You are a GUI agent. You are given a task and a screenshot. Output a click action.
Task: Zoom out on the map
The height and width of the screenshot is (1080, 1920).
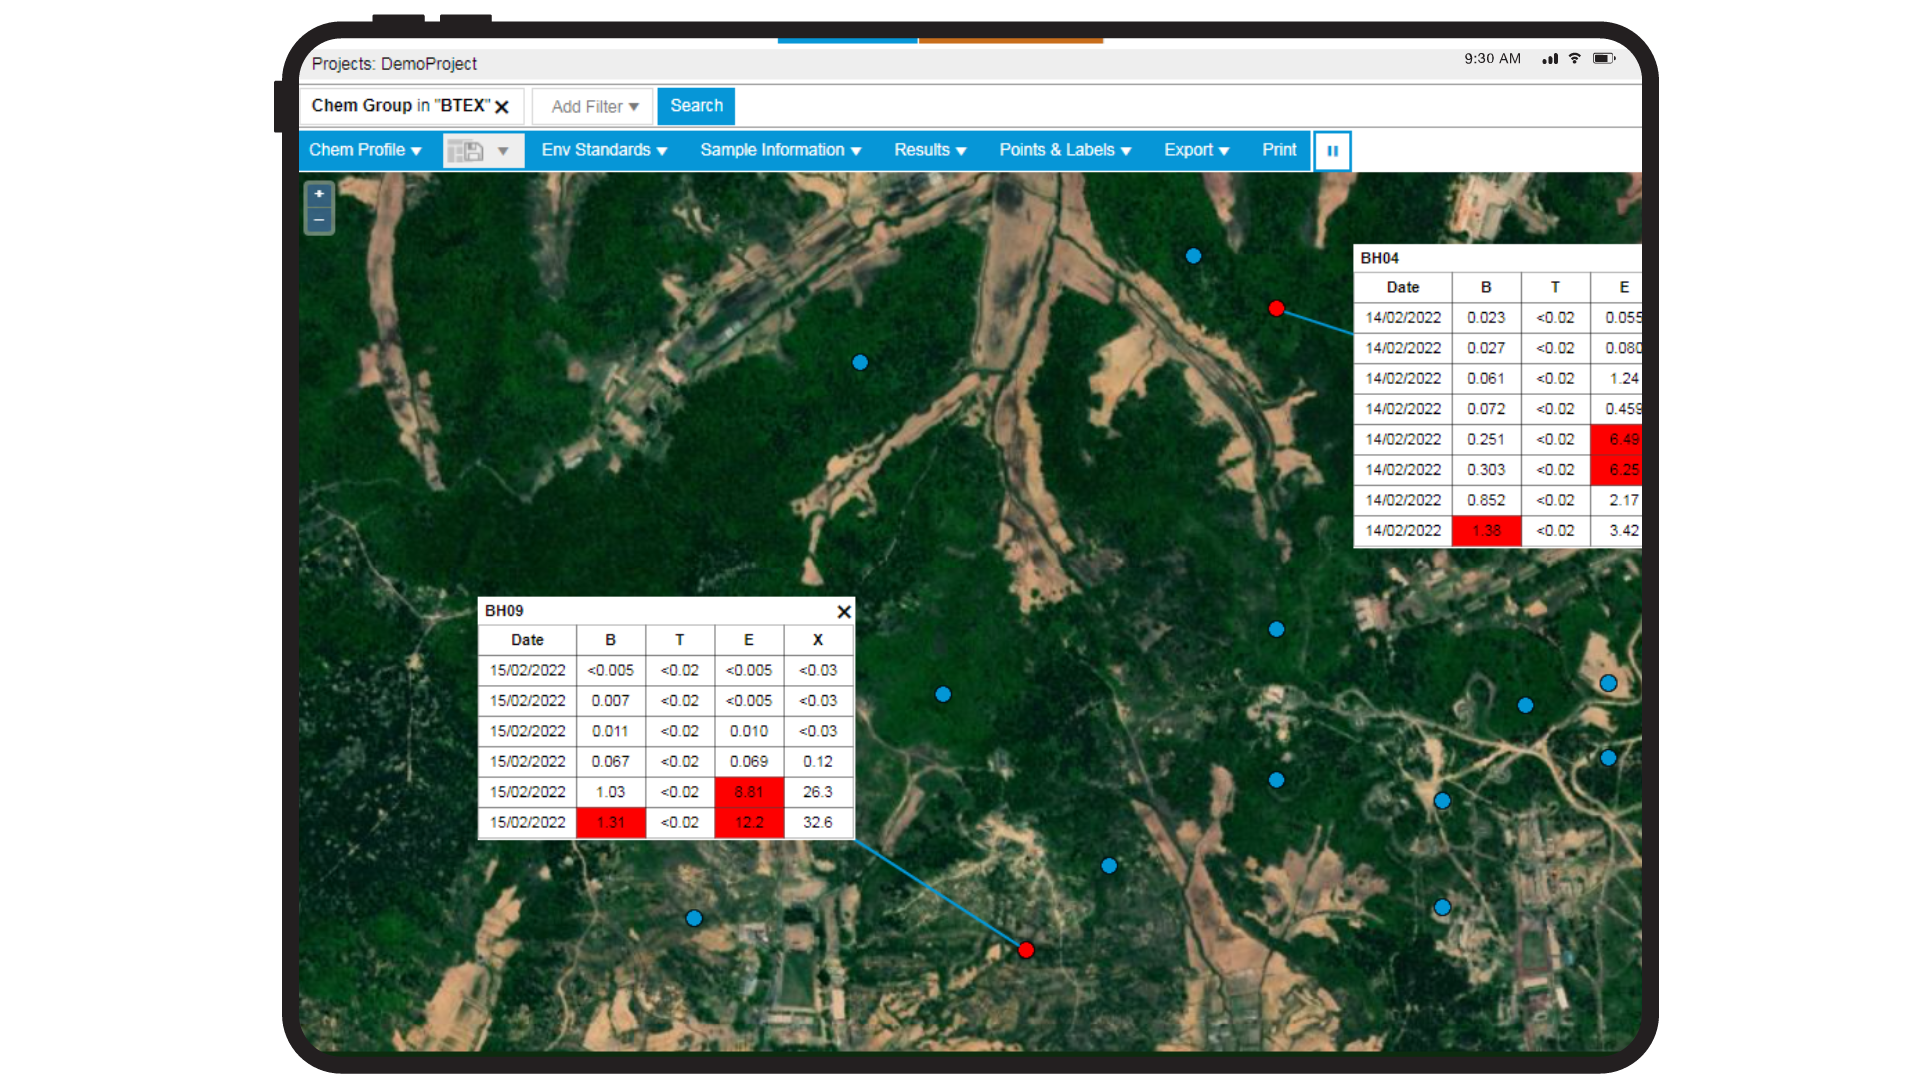click(x=319, y=220)
